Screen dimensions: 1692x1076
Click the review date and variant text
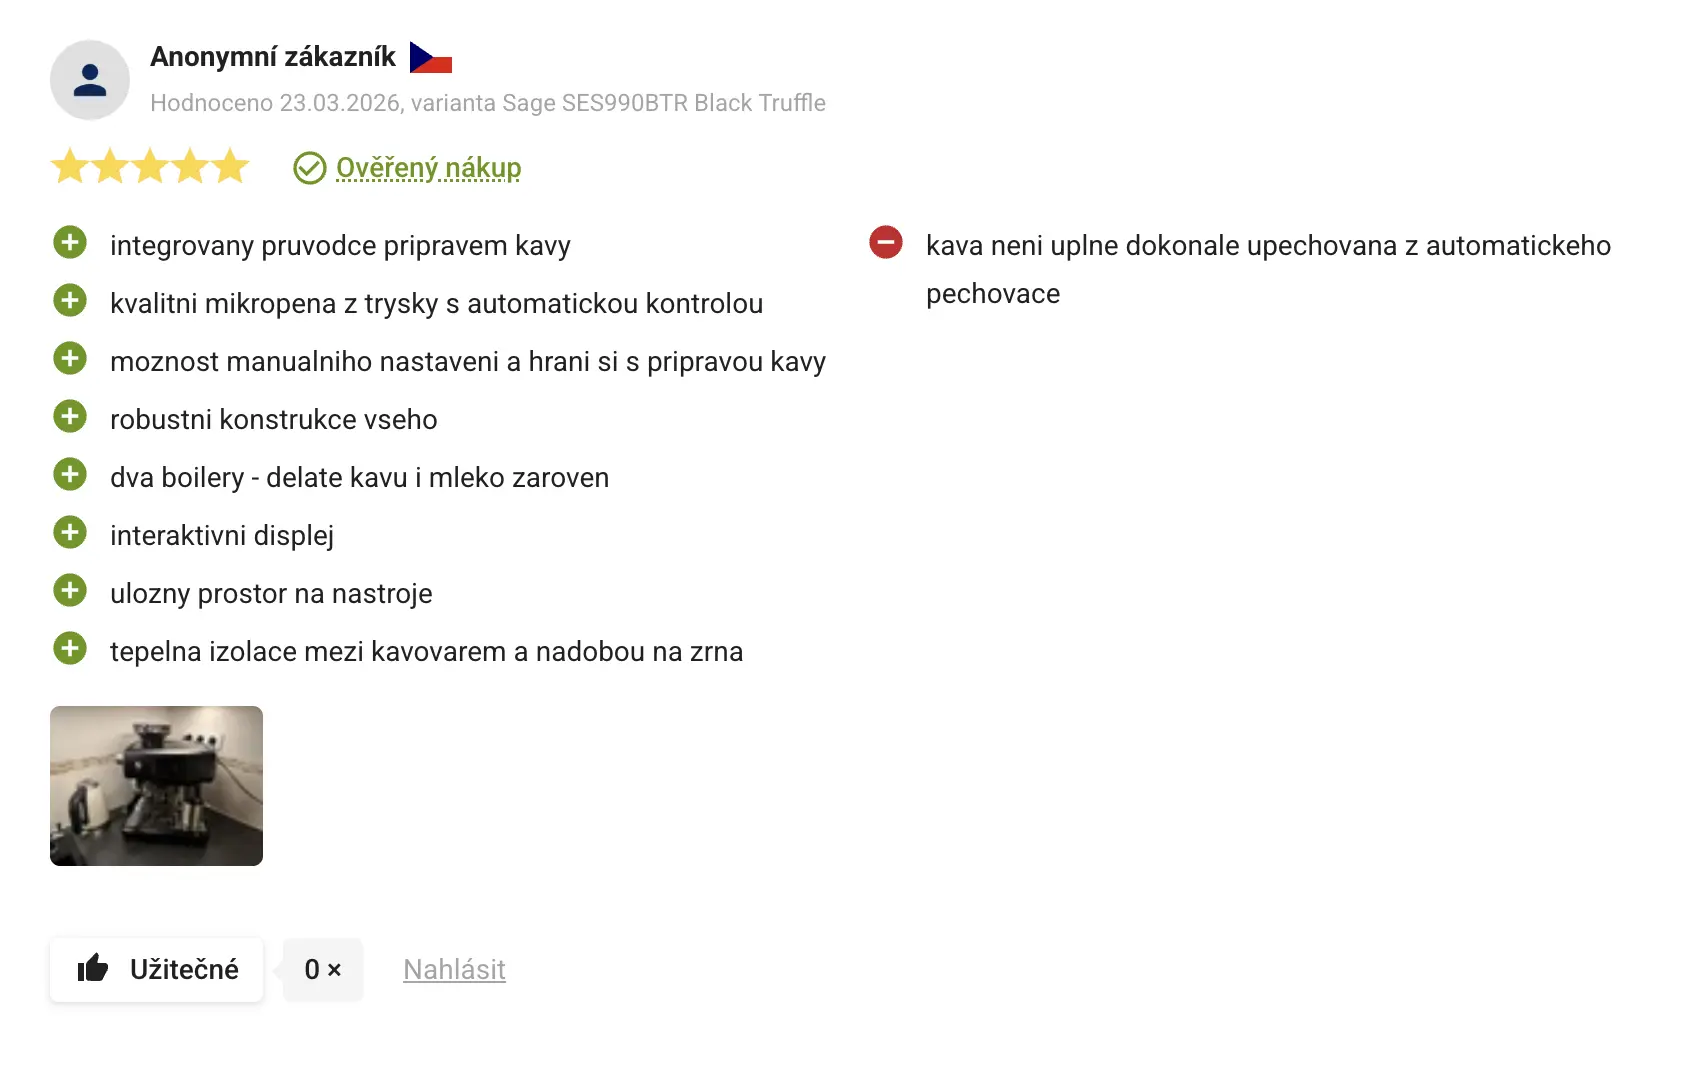(x=487, y=103)
